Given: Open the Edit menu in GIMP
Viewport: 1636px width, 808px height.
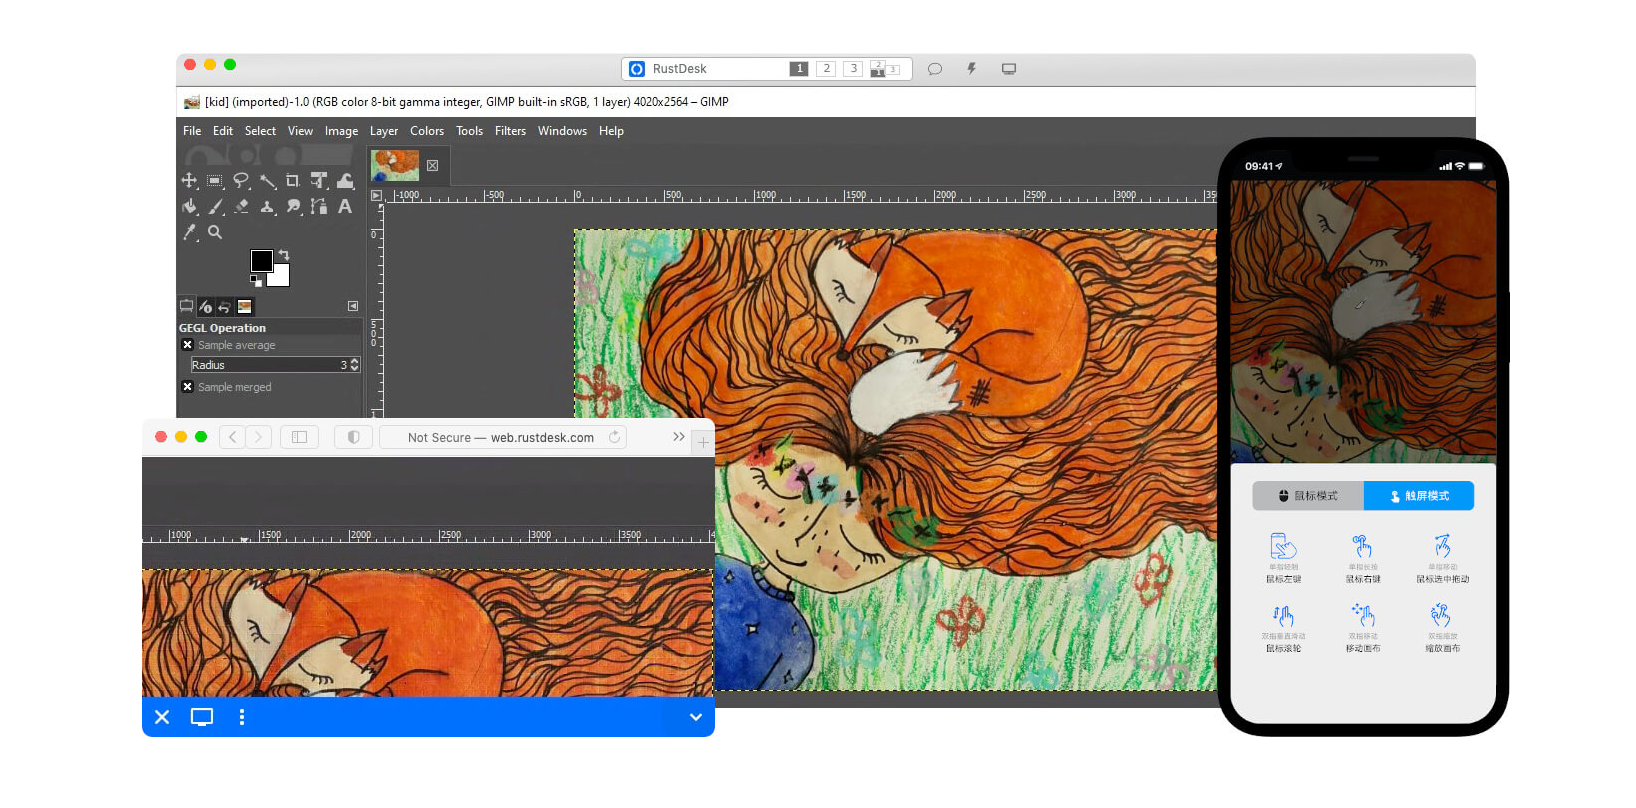Looking at the screenshot, I should coord(223,131).
